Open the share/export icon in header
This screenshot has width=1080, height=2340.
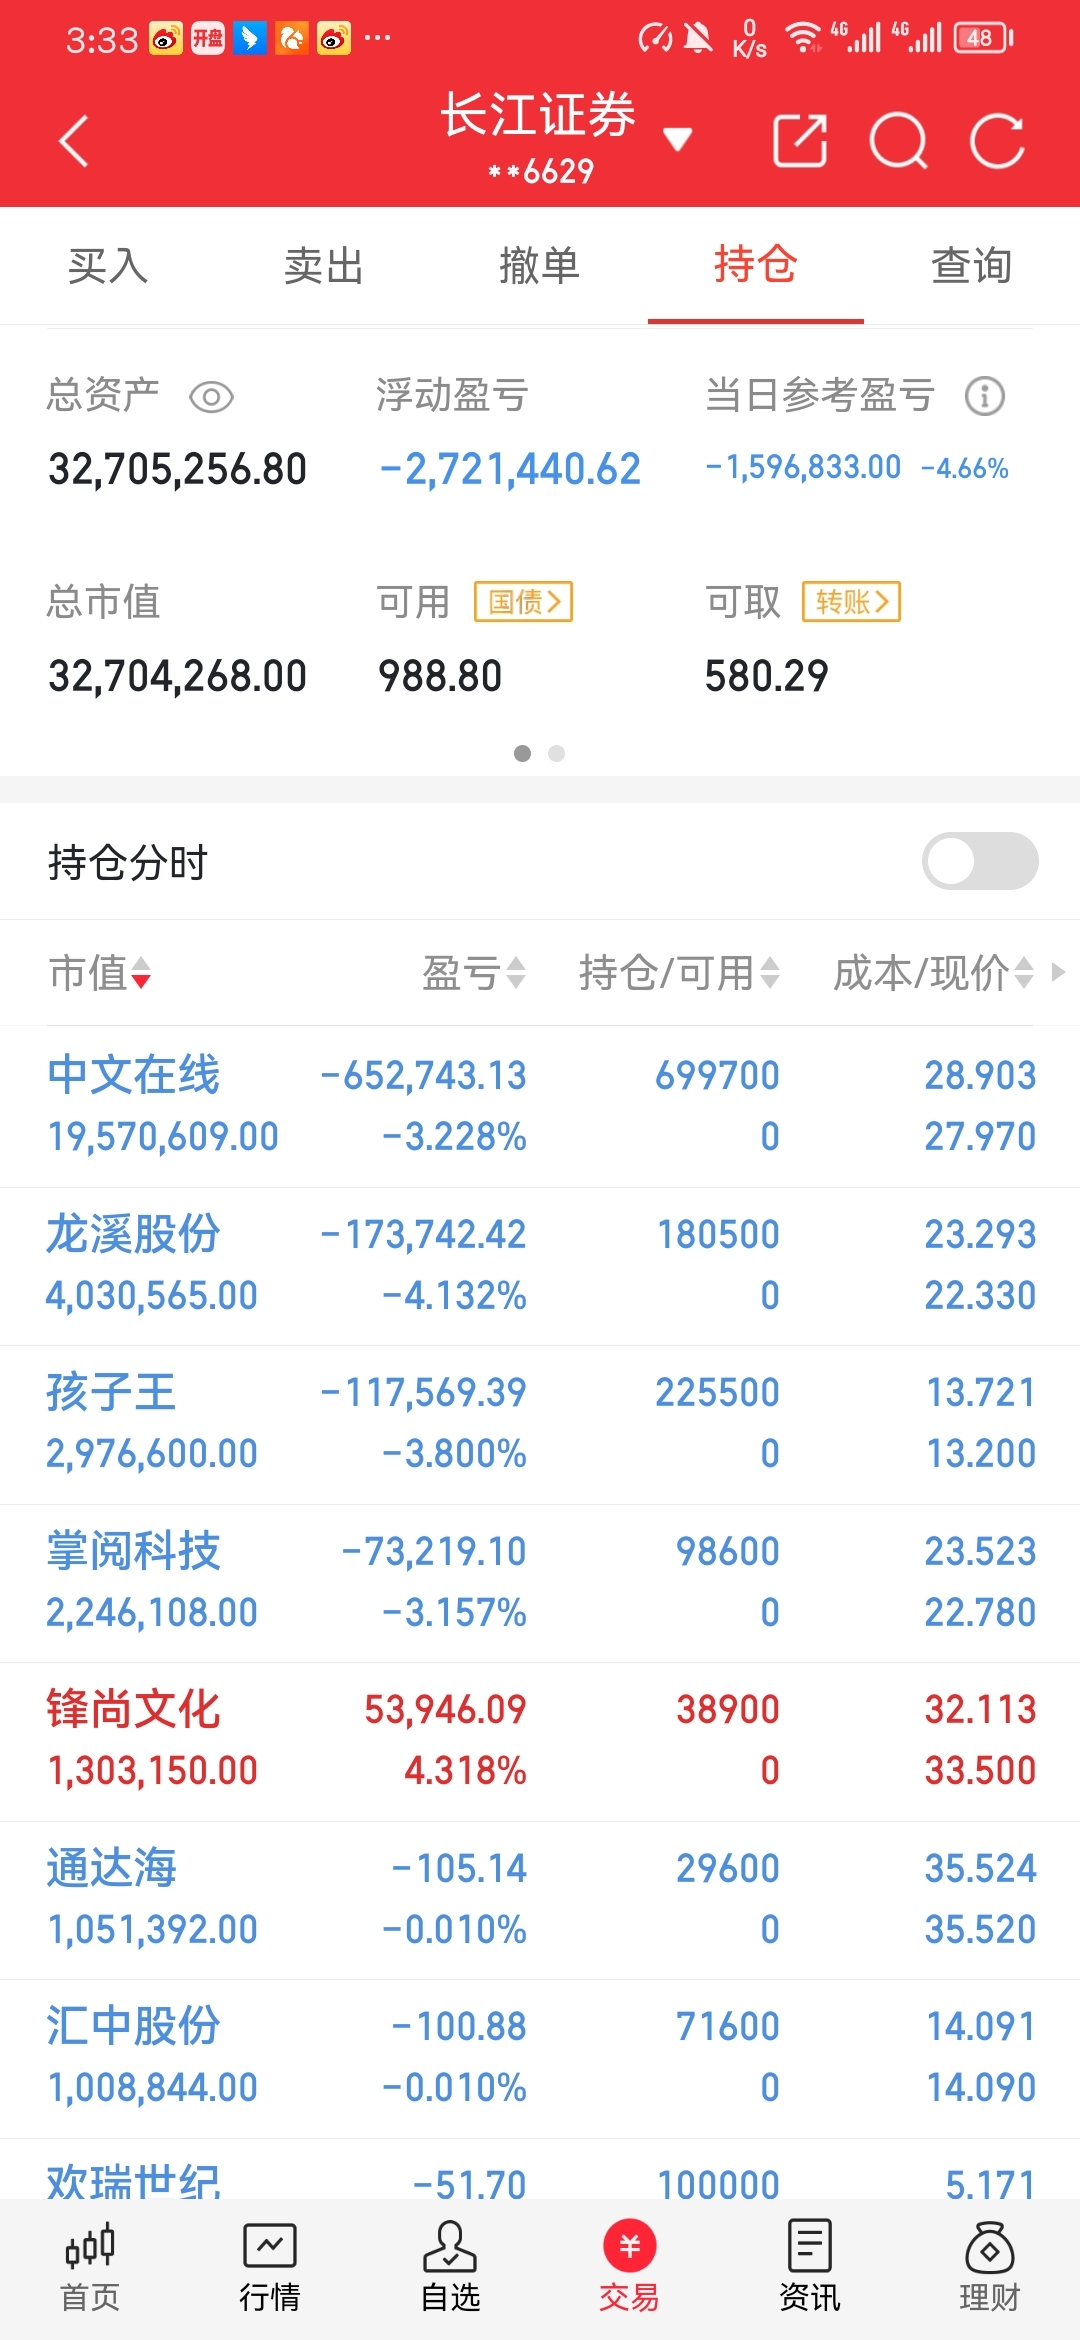800,140
